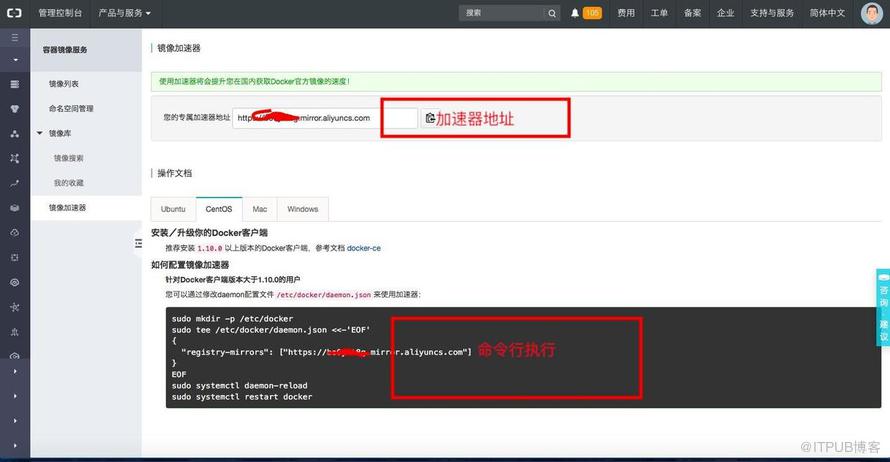Open 管理控制台 in the top bar
Screen dimensions: 890x462
[x=60, y=12]
